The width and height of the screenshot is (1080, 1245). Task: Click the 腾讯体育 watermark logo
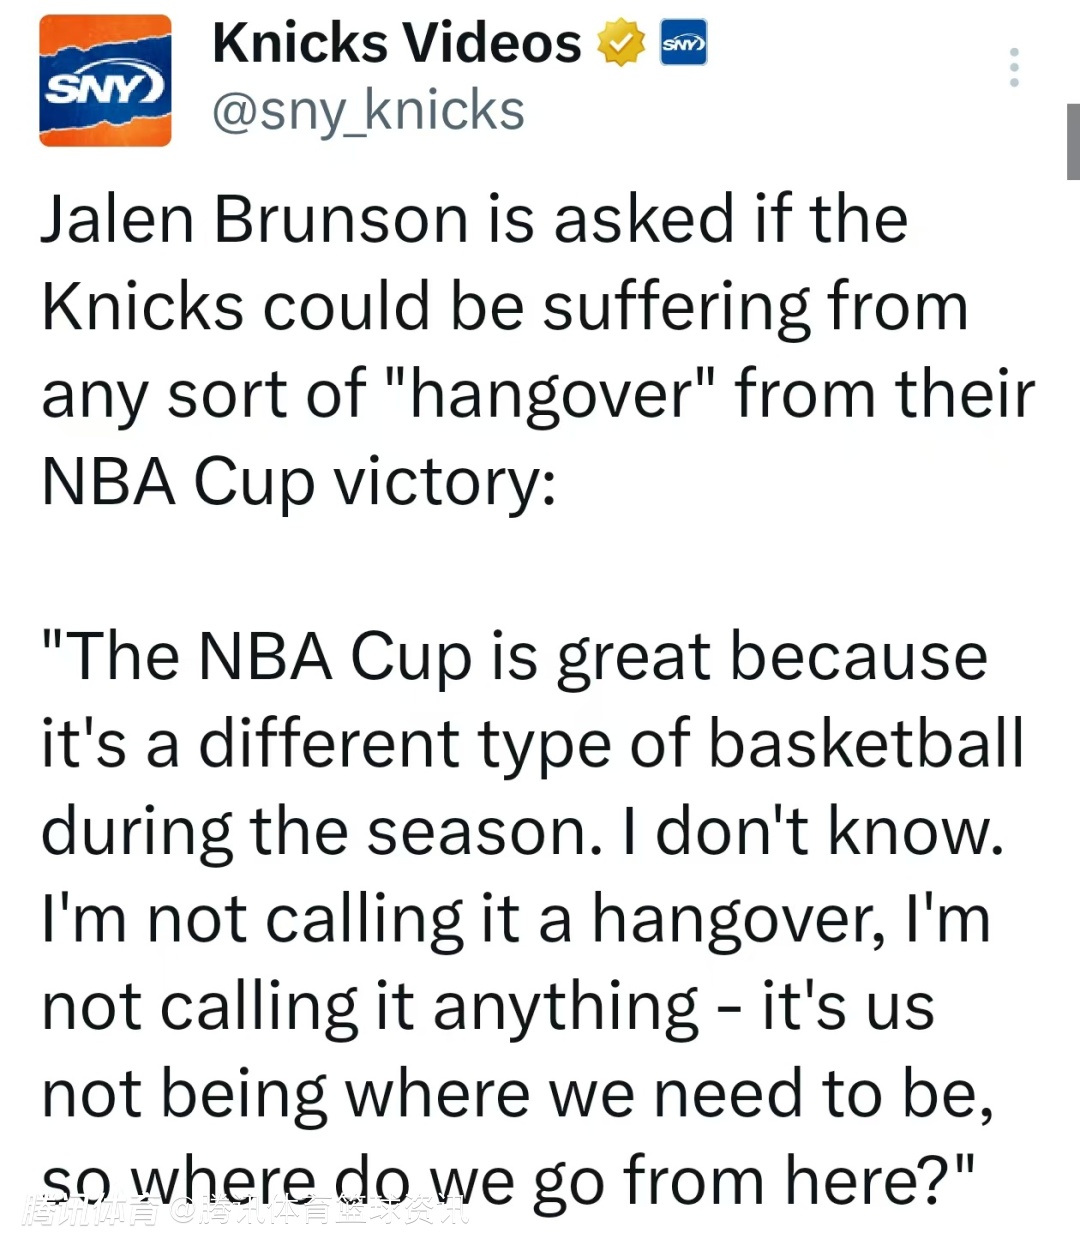coord(92,1212)
